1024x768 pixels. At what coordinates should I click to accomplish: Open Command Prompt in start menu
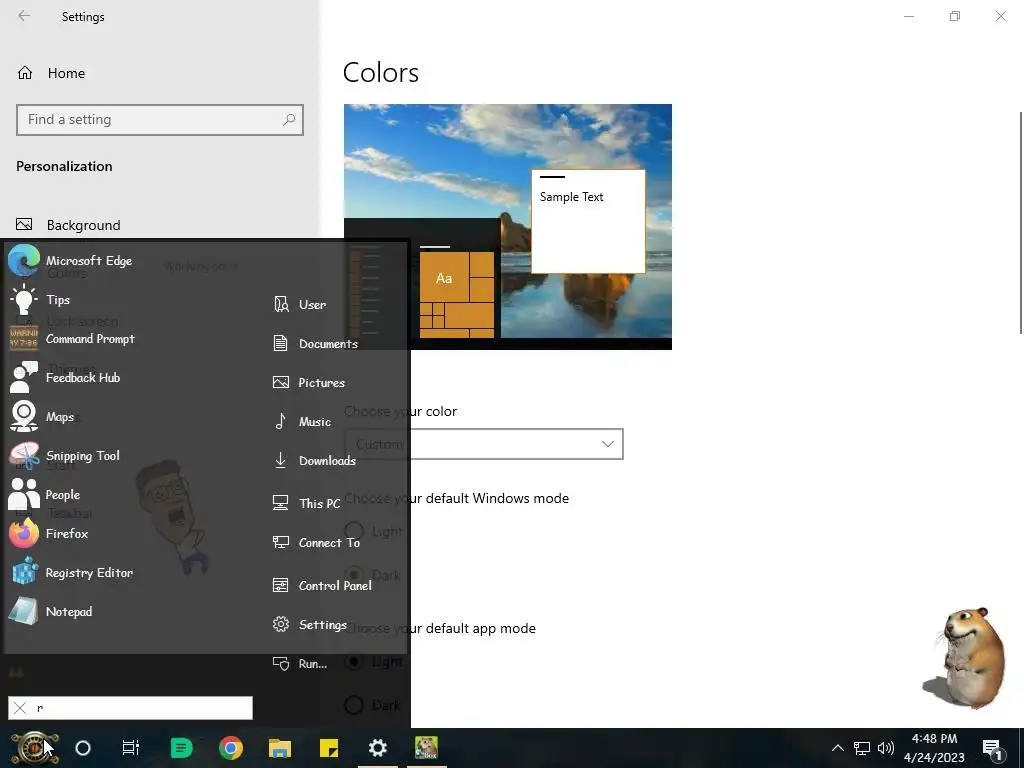(72, 339)
